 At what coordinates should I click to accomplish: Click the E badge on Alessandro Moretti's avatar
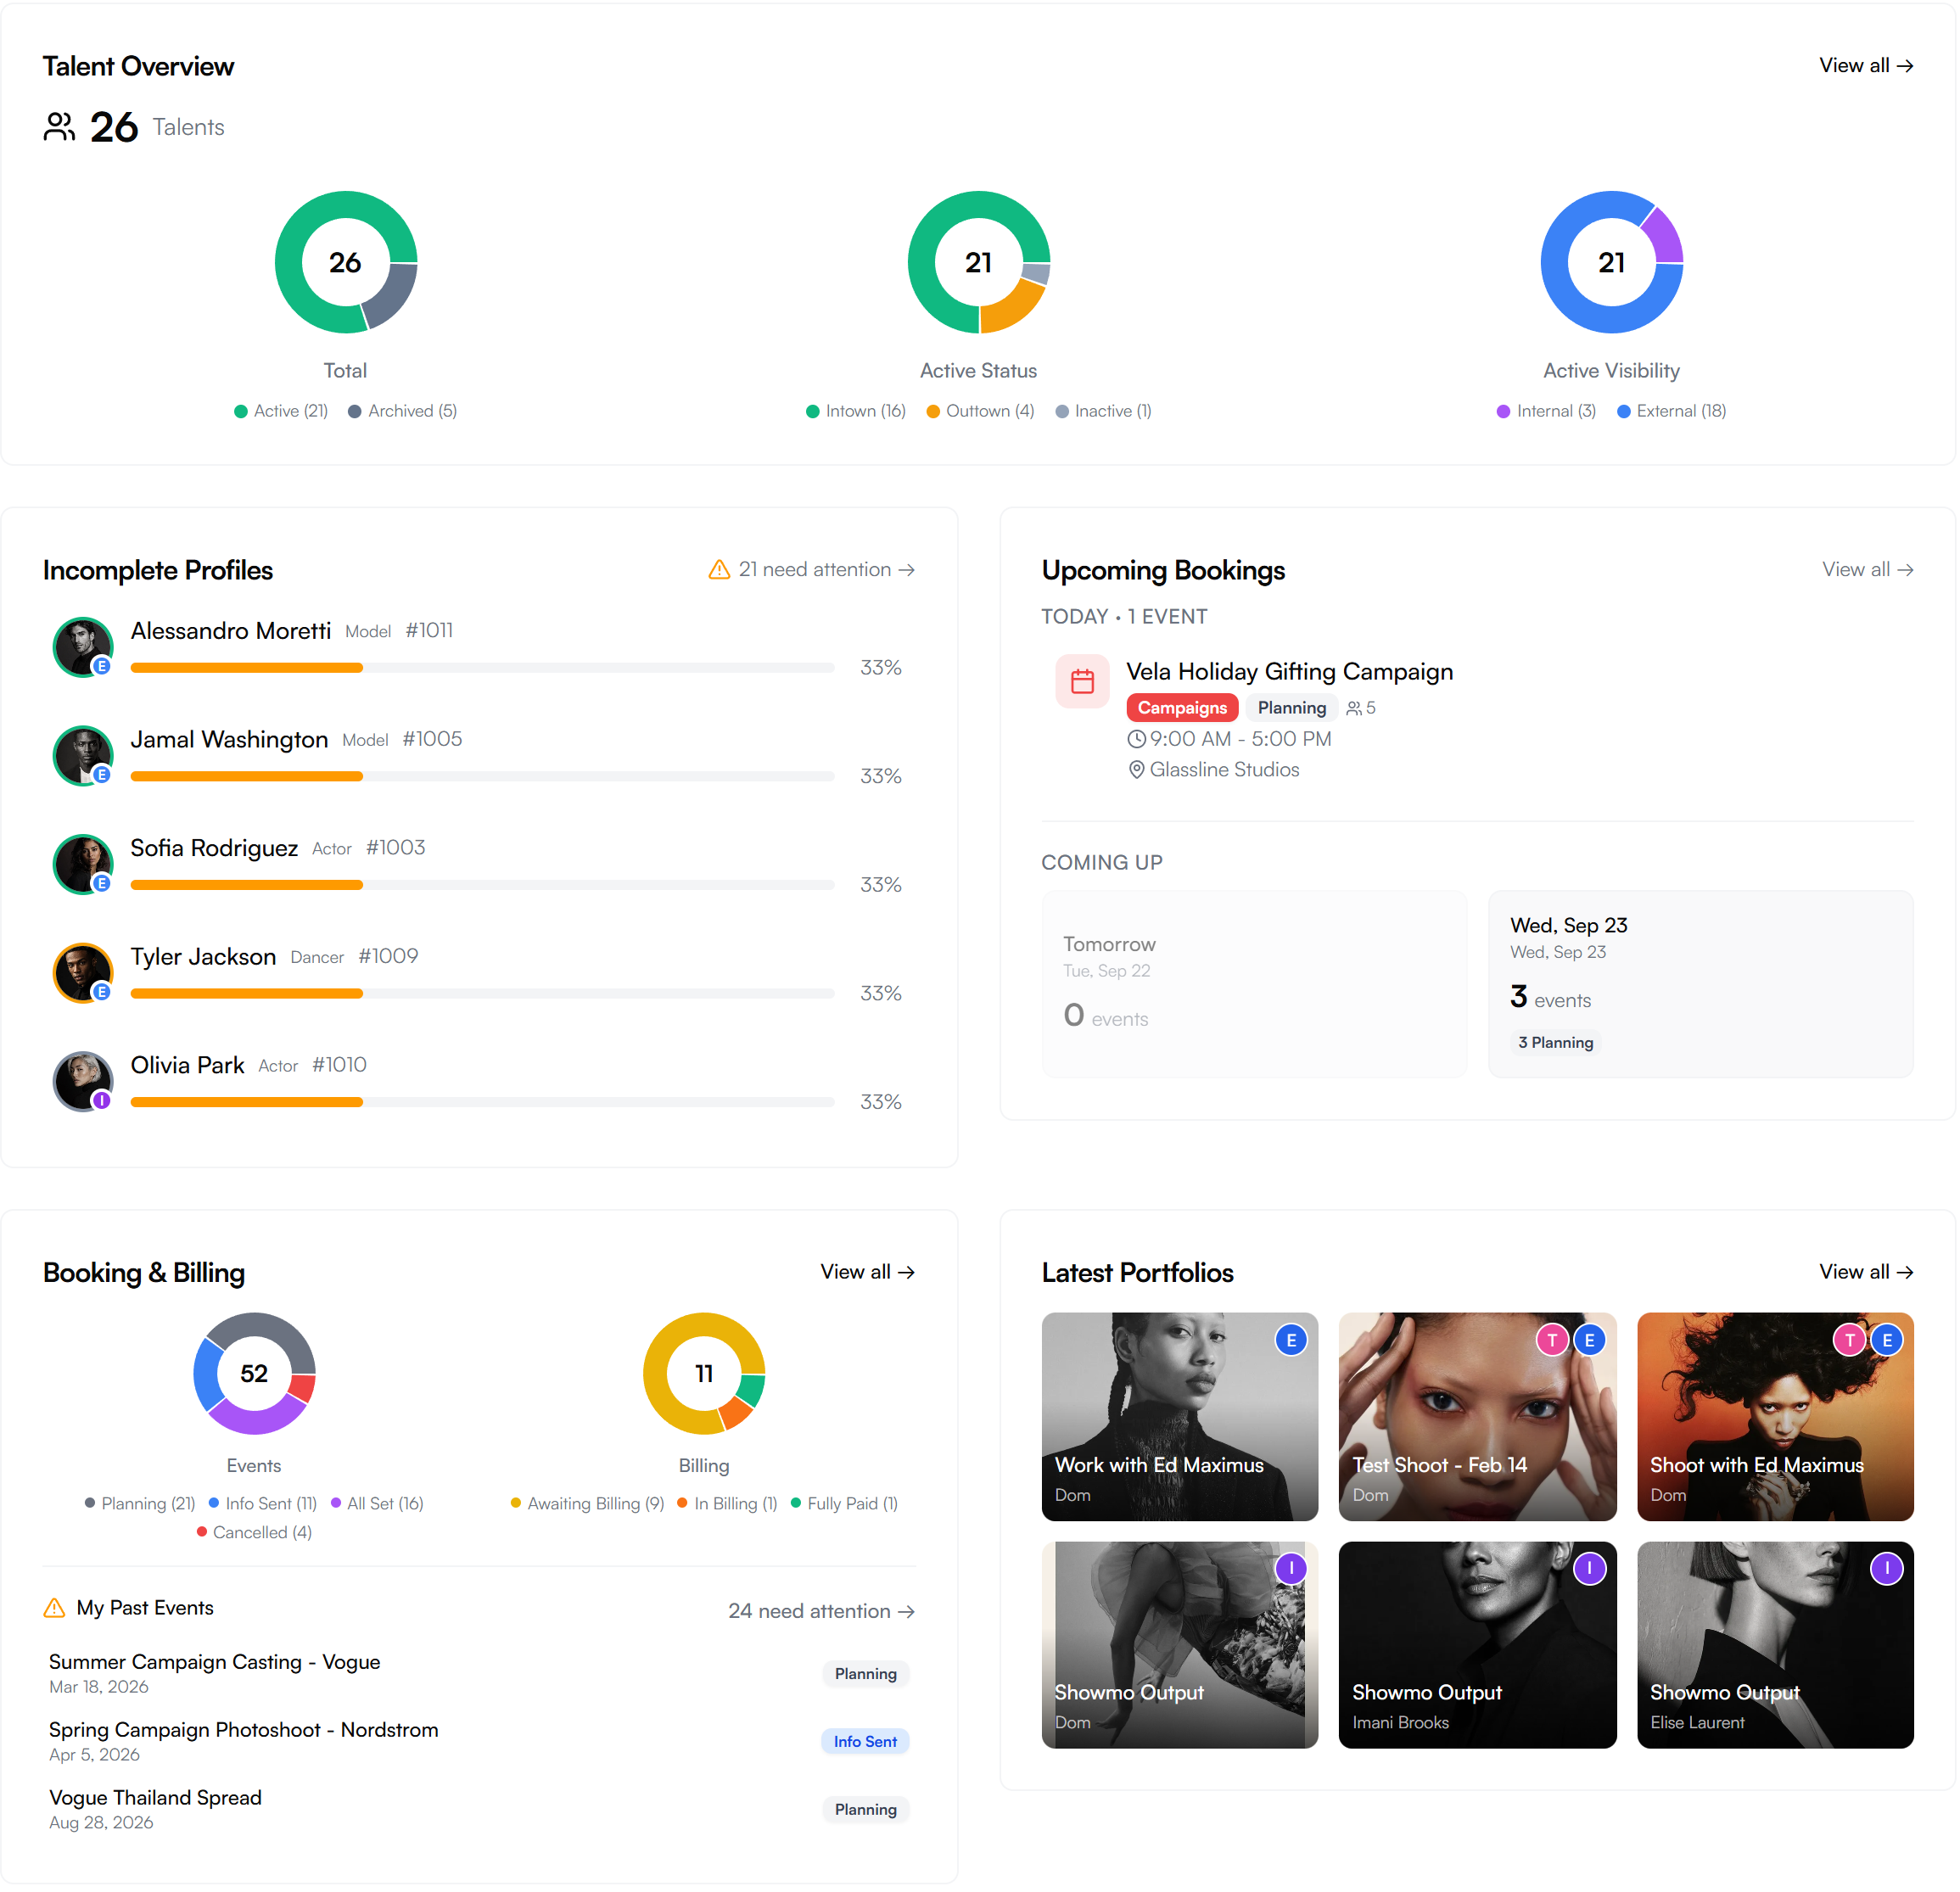coord(101,666)
